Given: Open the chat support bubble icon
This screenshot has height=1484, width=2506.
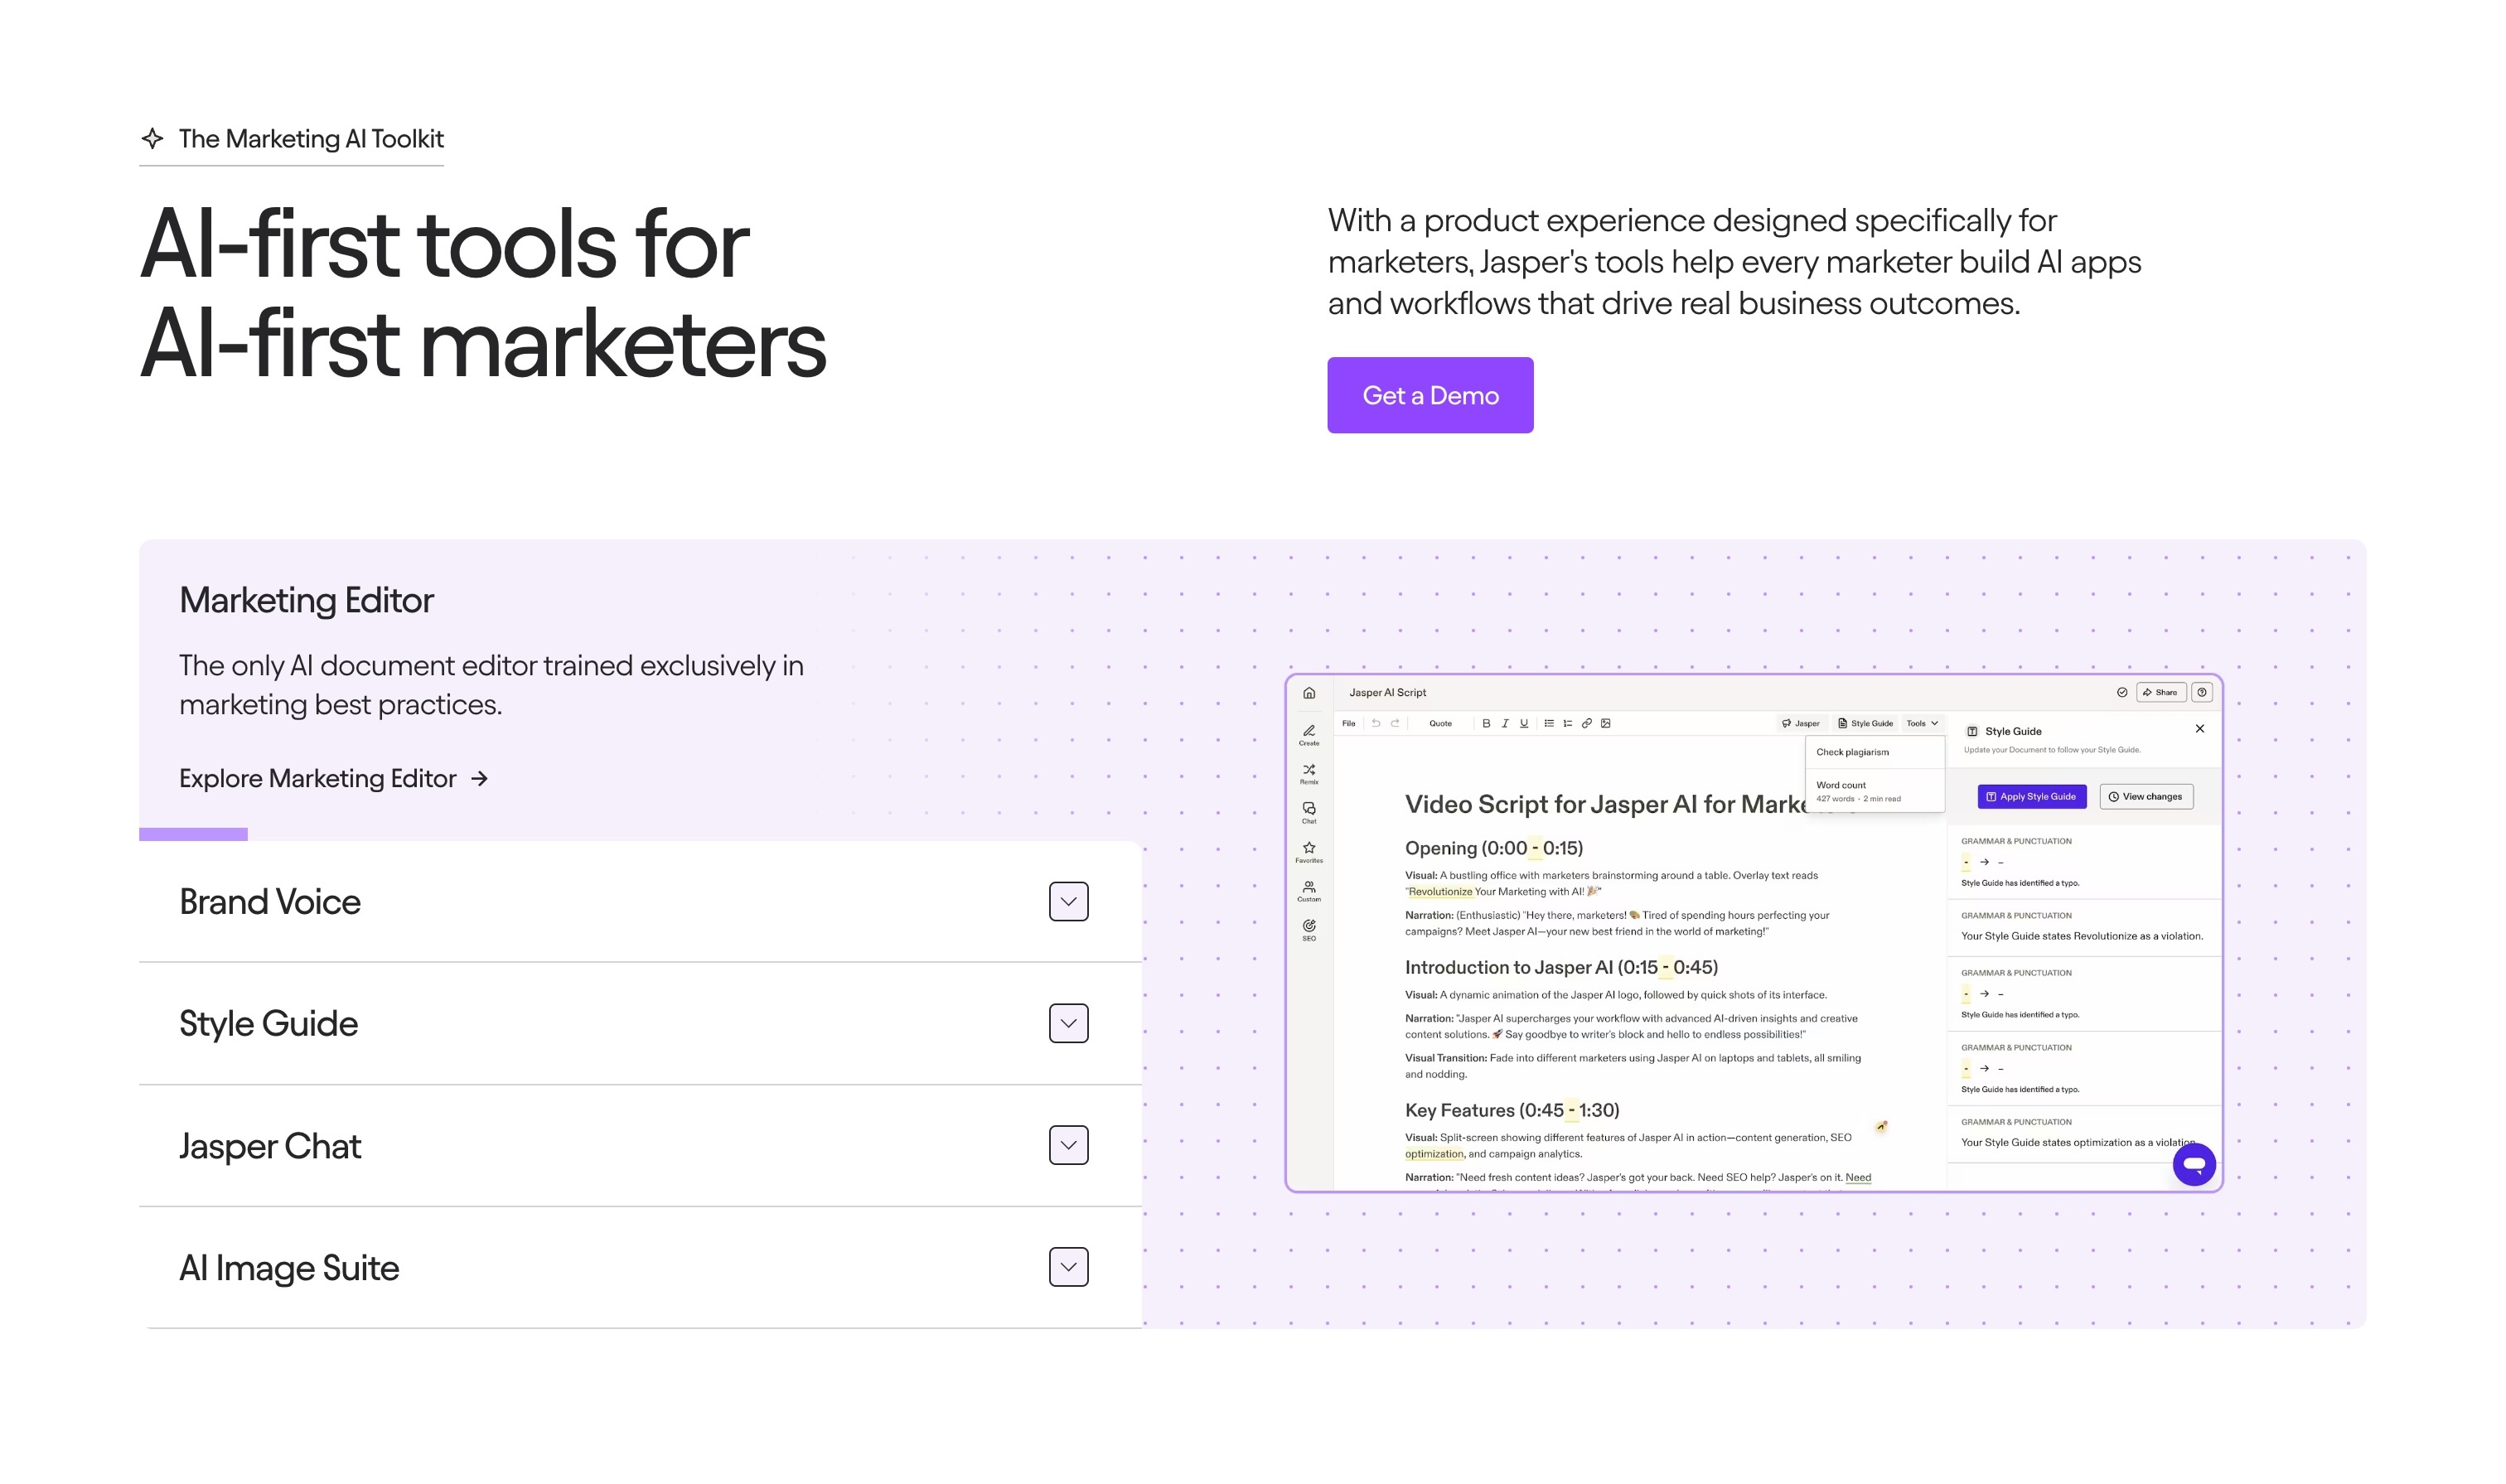Looking at the screenshot, I should pos(2194,1164).
